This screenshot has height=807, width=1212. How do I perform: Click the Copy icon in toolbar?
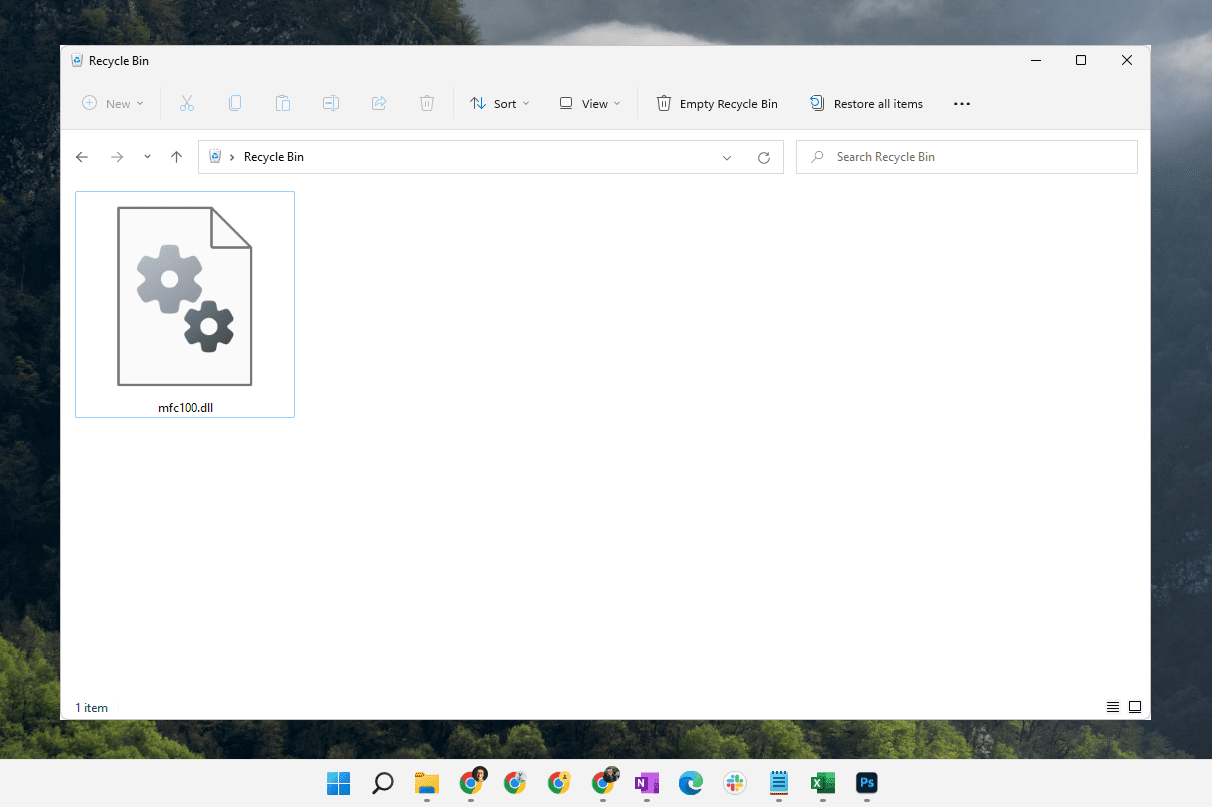[x=235, y=103]
